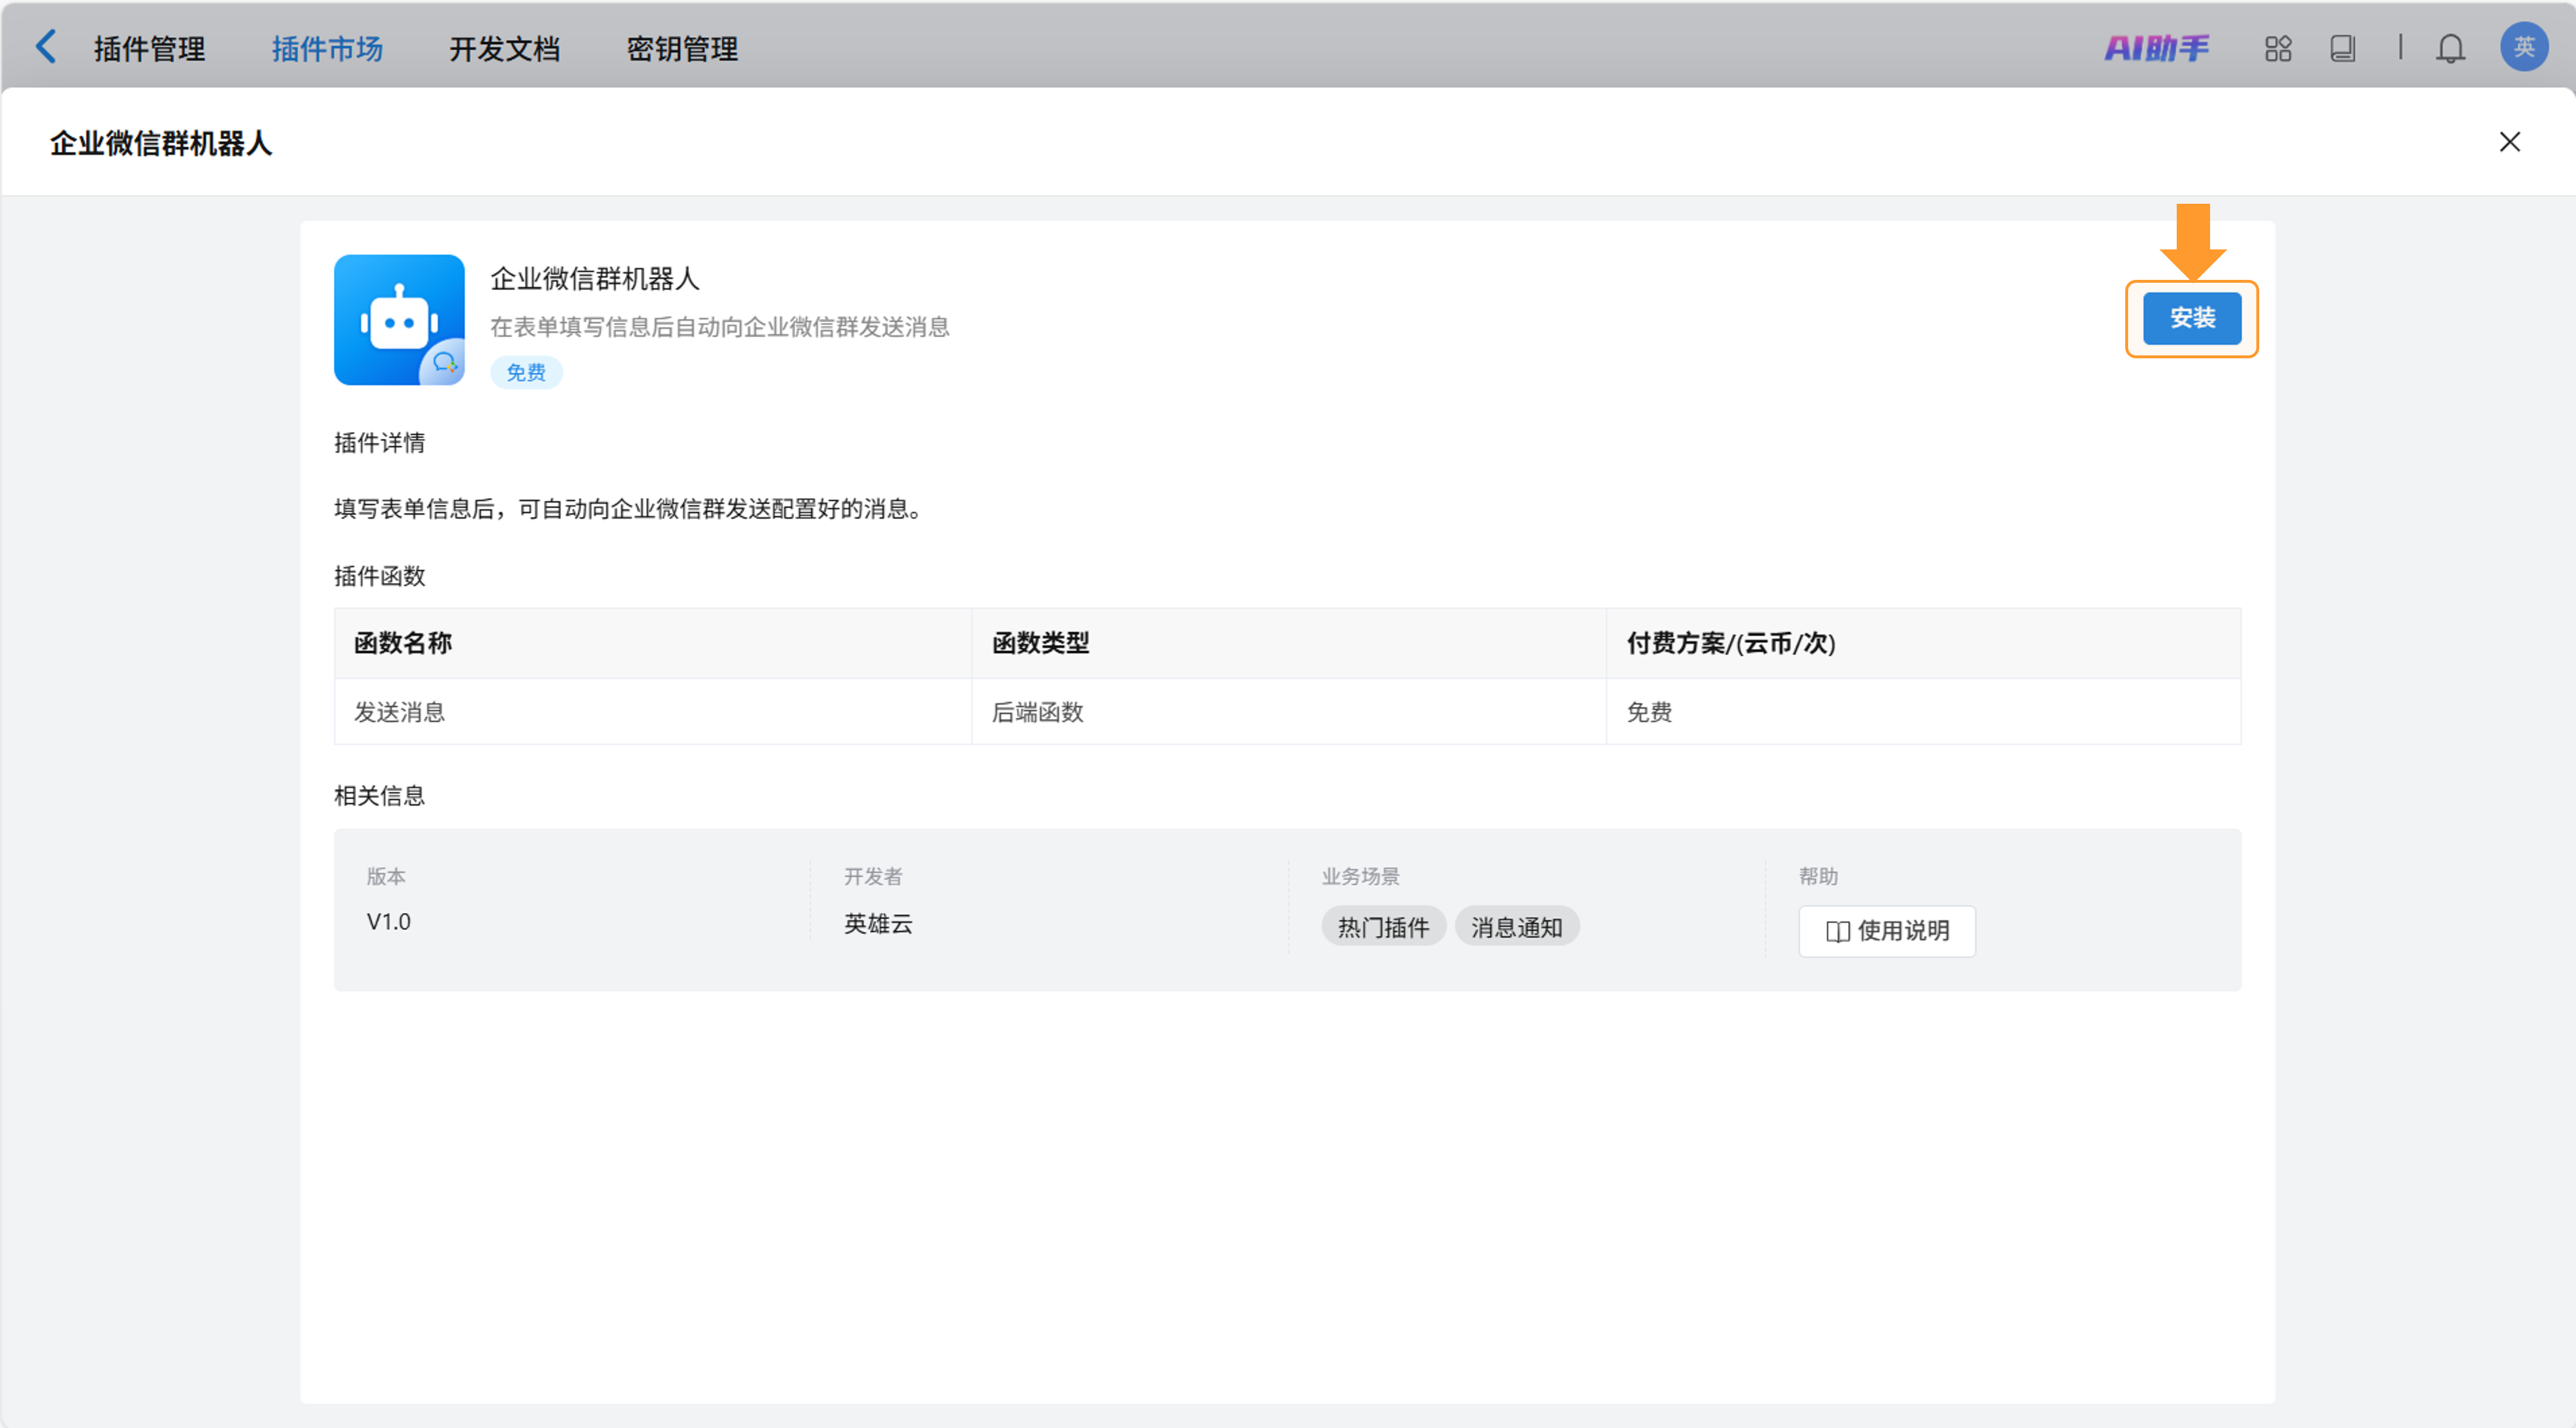Viewport: 2576px width, 1428px height.
Task: Open the apps grid icon
Action: (2277, 48)
